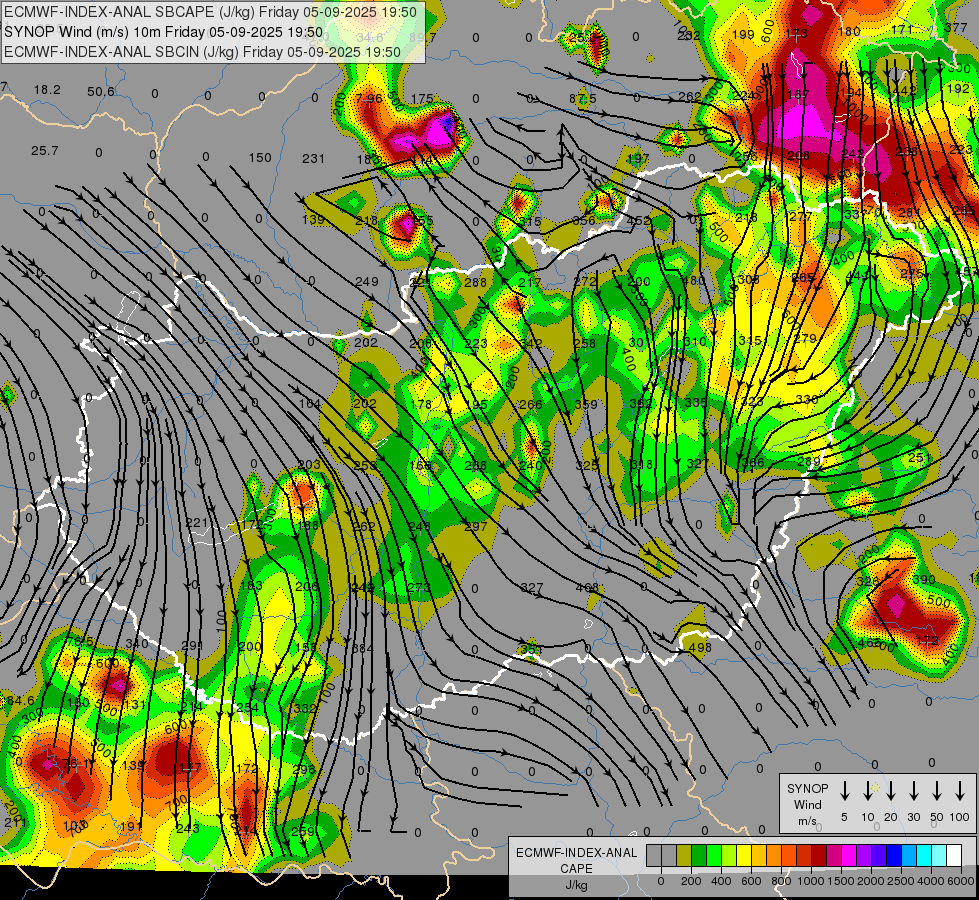Screen dimensions: 979x900
Task: Click the 'SYNOP Wind m/s' legend label
Action: click(x=807, y=804)
